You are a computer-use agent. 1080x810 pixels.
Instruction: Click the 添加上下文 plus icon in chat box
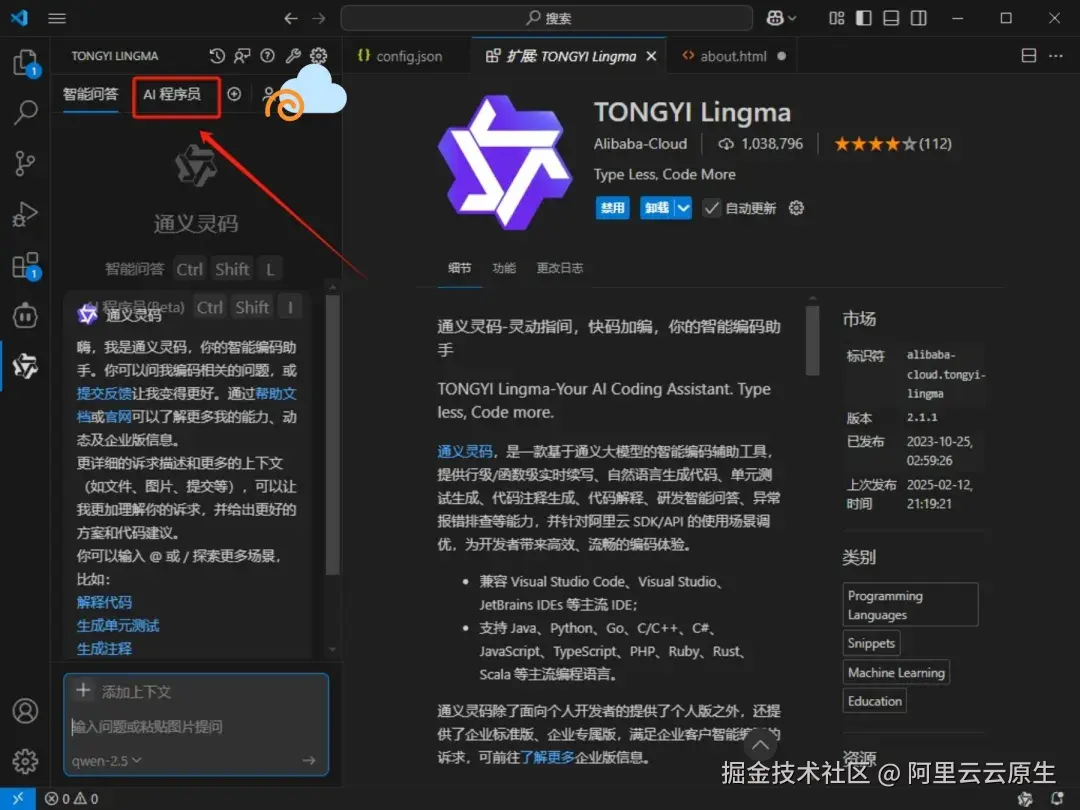(x=85, y=691)
